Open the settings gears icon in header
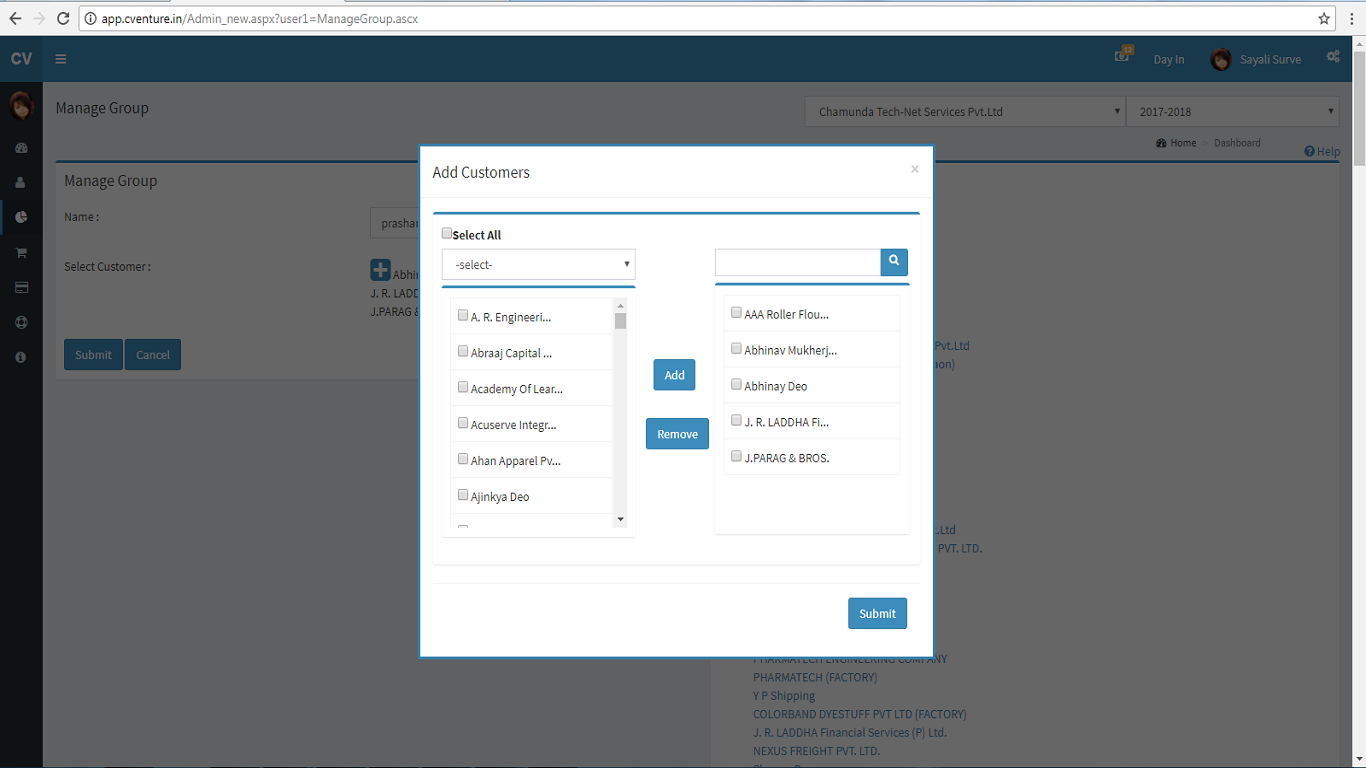Image resolution: width=1366 pixels, height=768 pixels. point(1333,57)
